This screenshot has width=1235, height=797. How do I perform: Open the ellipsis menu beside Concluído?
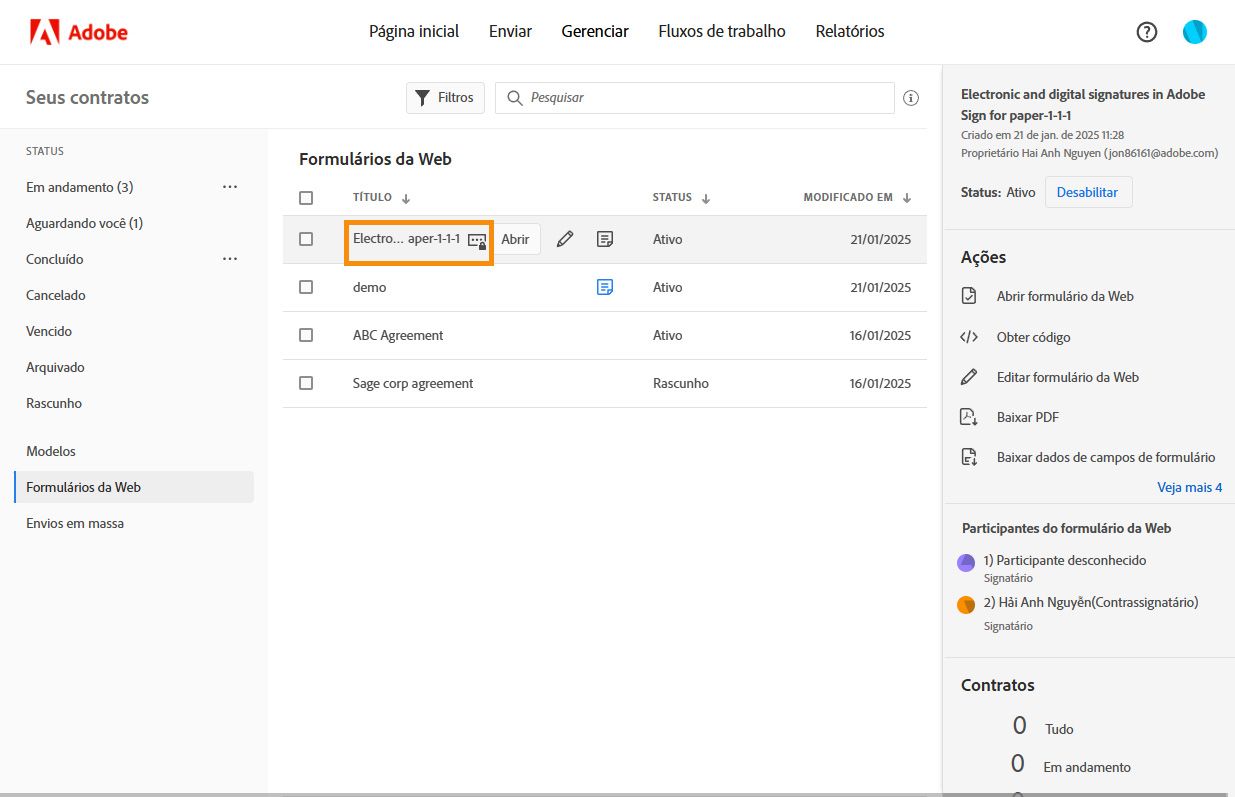[x=230, y=258]
